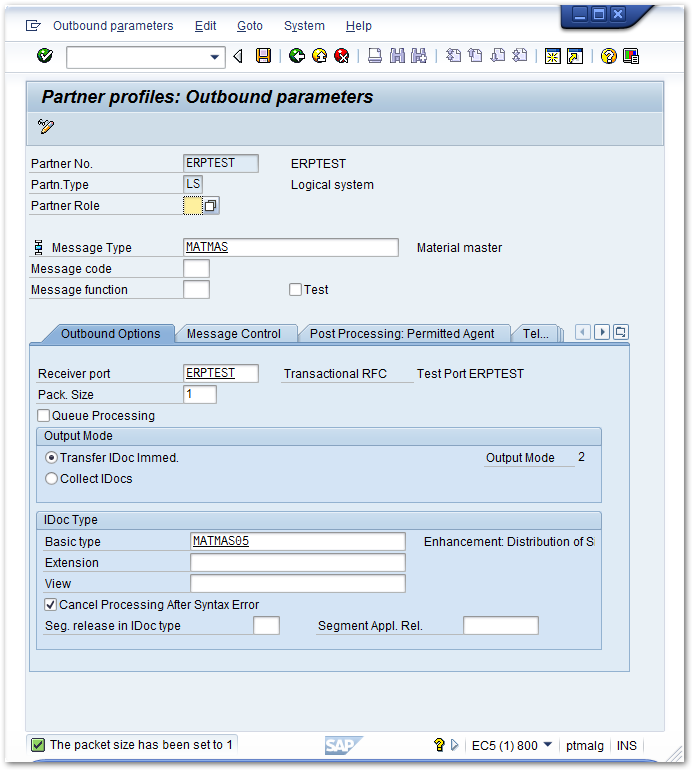Image resolution: width=693 pixels, height=771 pixels.
Task: Create new session icon
Action: (x=553, y=57)
